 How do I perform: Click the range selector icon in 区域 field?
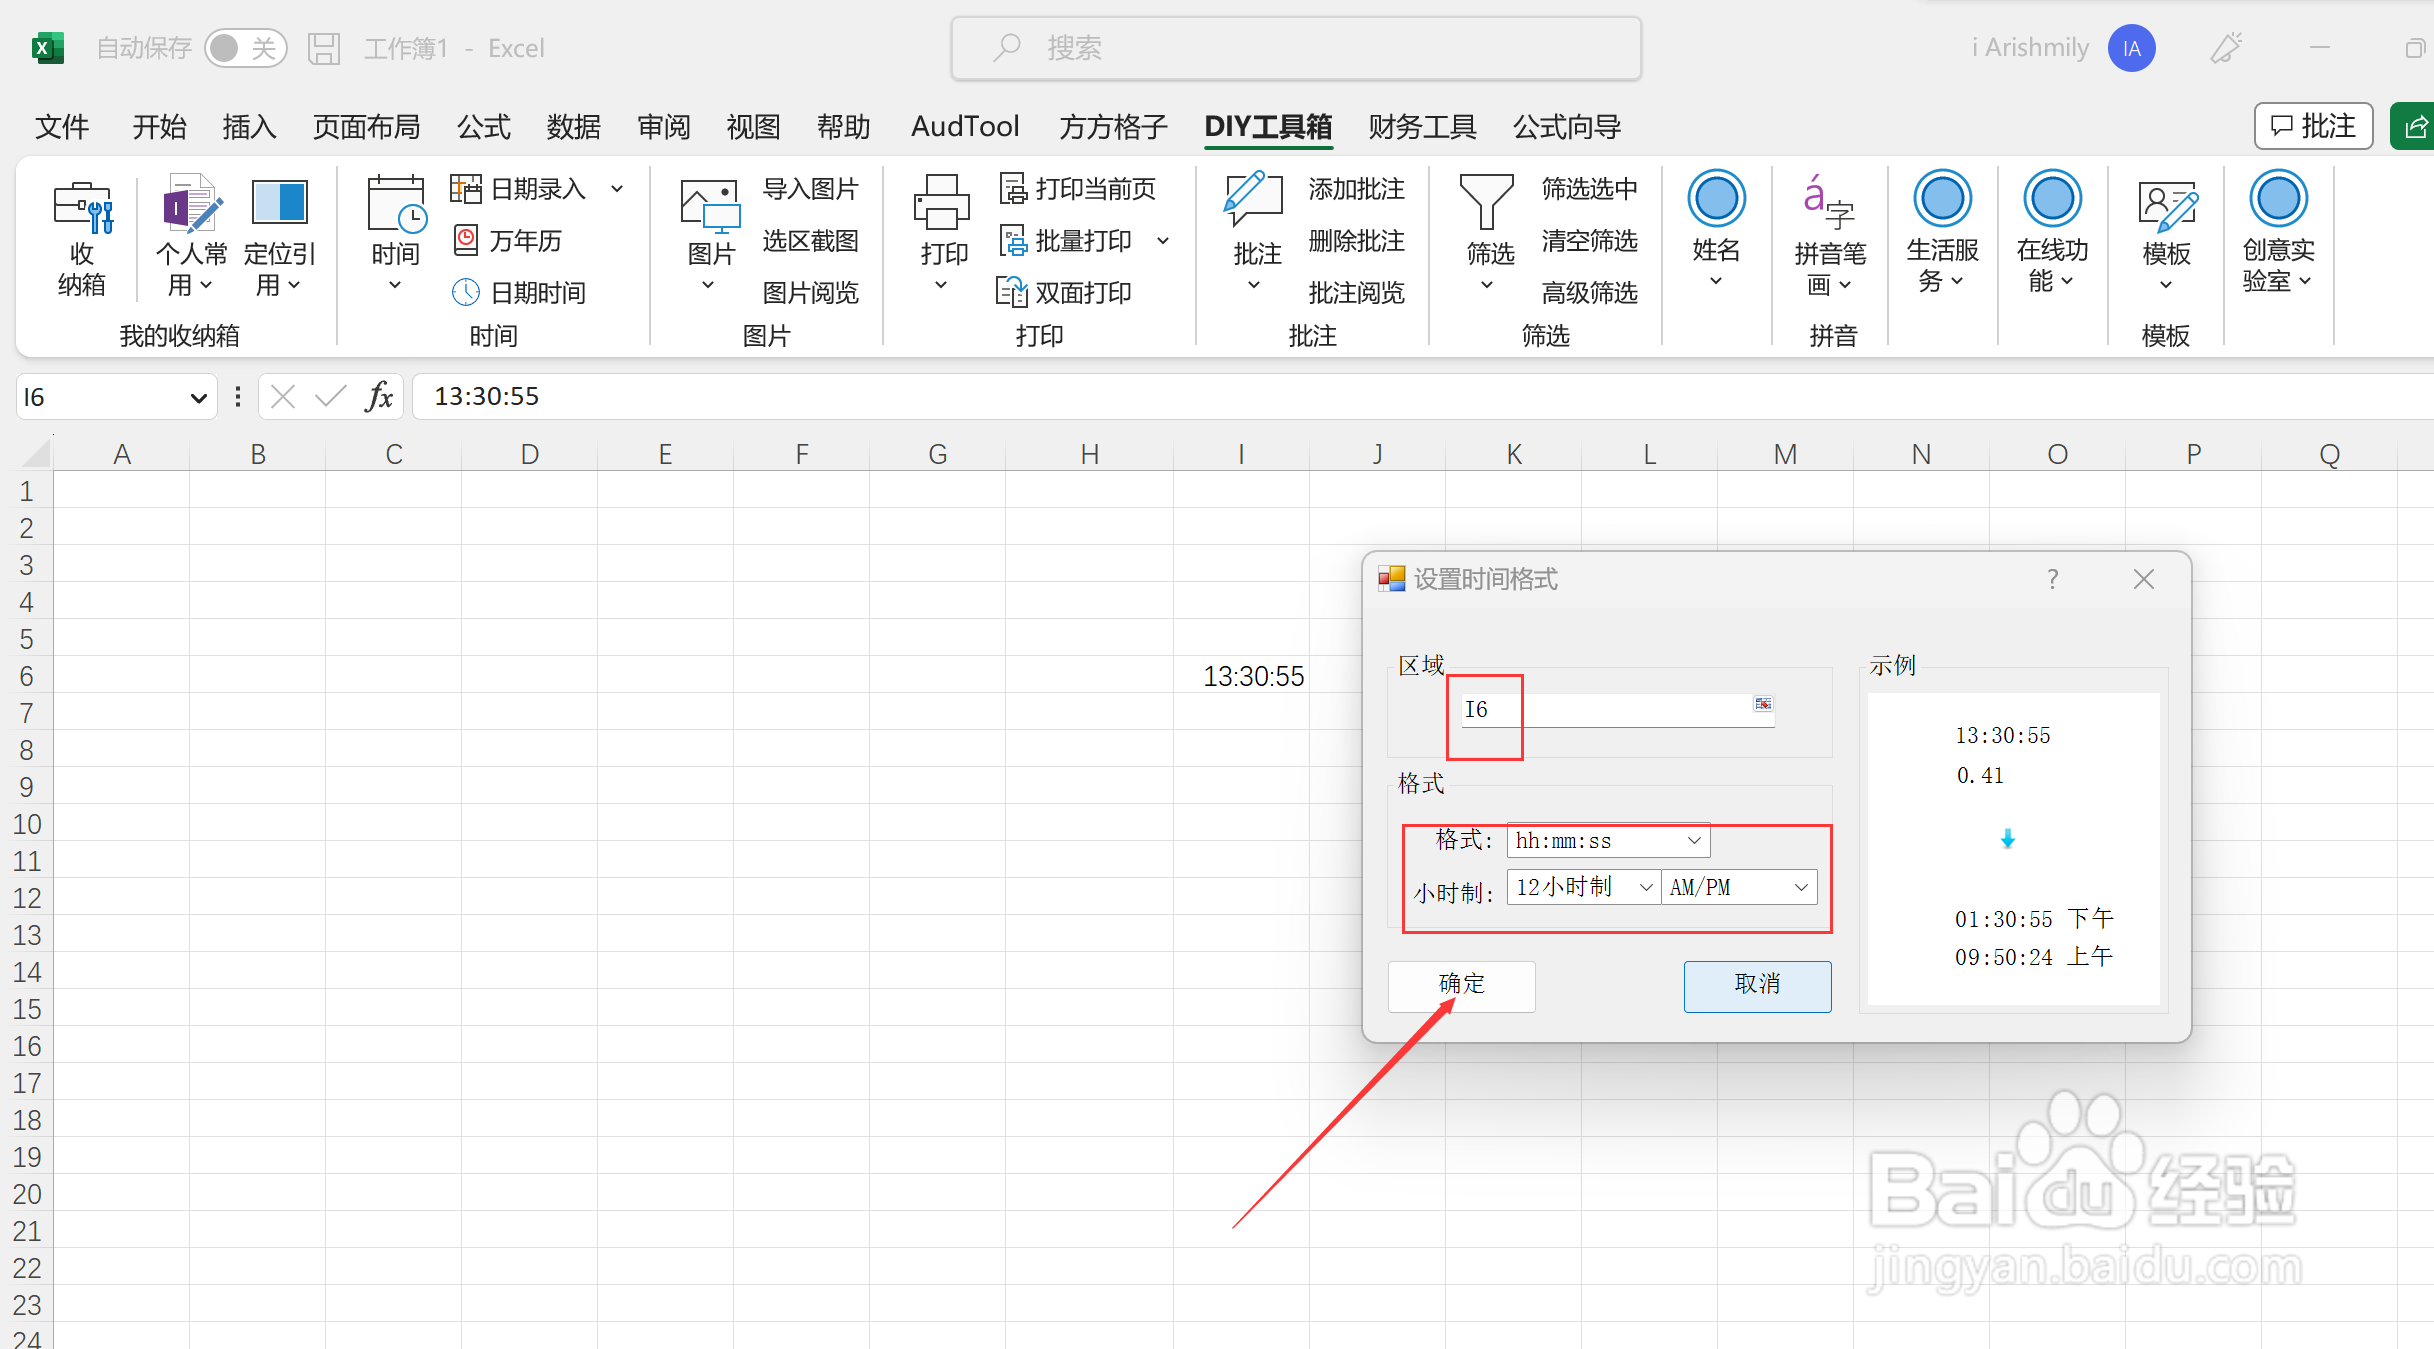[1762, 705]
